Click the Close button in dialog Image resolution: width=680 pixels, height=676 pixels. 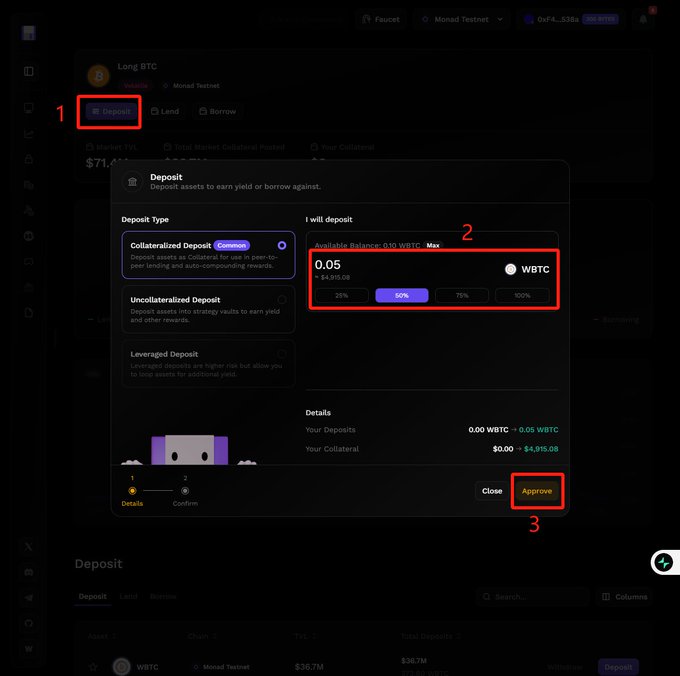click(x=492, y=491)
